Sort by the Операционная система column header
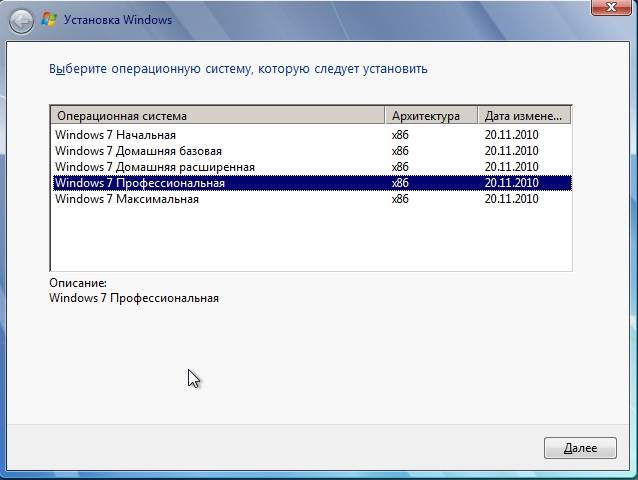Image resolution: width=638 pixels, height=480 pixels. click(x=217, y=115)
